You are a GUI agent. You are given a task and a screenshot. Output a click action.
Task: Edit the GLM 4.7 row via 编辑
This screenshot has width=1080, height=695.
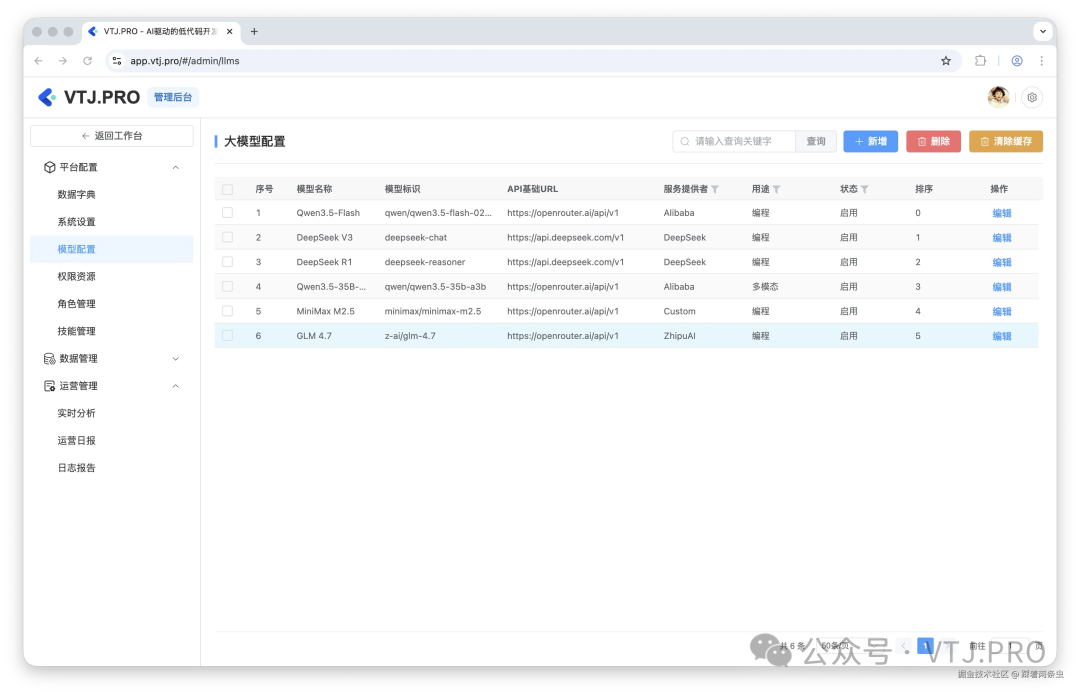point(1001,336)
